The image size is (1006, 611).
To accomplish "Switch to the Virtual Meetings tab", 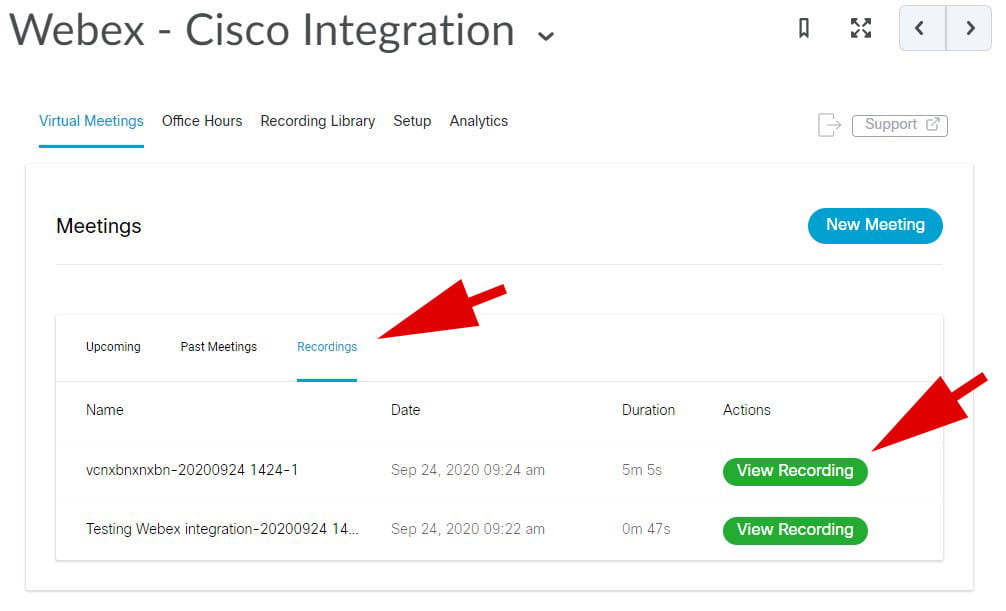I will pos(91,121).
